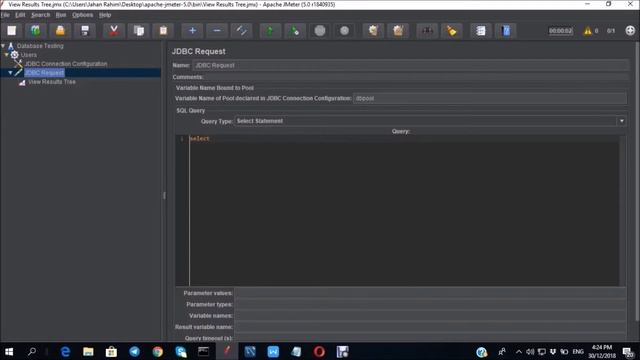Click into the SQL query editor
Screen dimensions: 640x360
pyautogui.click(x=404, y=210)
